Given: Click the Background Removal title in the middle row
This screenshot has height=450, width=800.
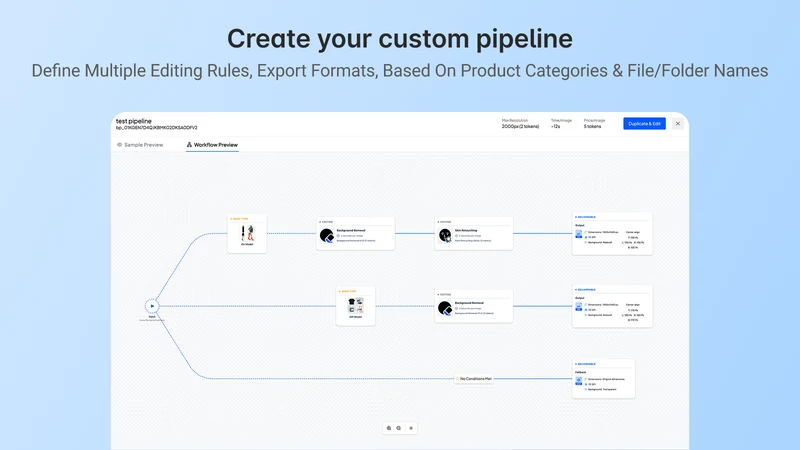Looking at the screenshot, I should pyautogui.click(x=469, y=303).
